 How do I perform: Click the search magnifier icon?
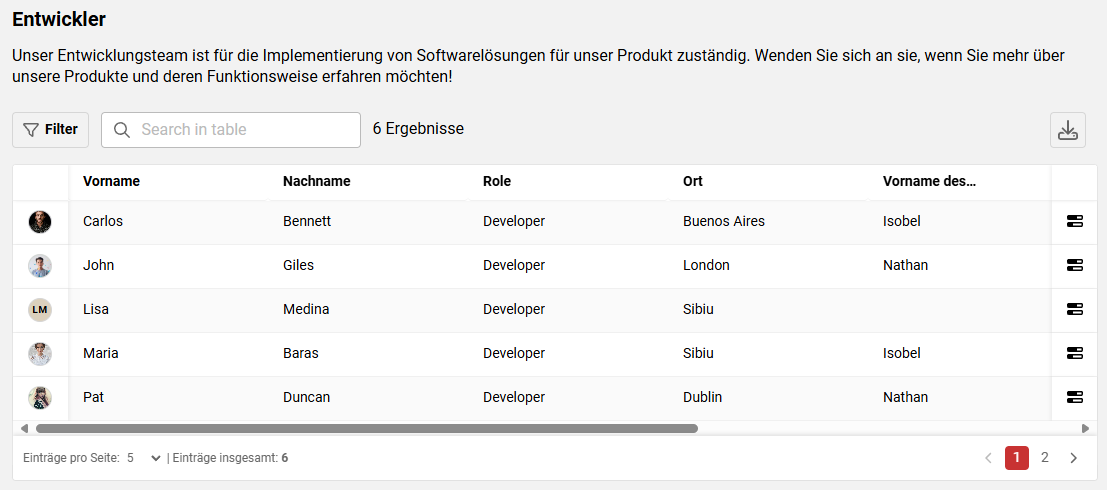(x=122, y=130)
